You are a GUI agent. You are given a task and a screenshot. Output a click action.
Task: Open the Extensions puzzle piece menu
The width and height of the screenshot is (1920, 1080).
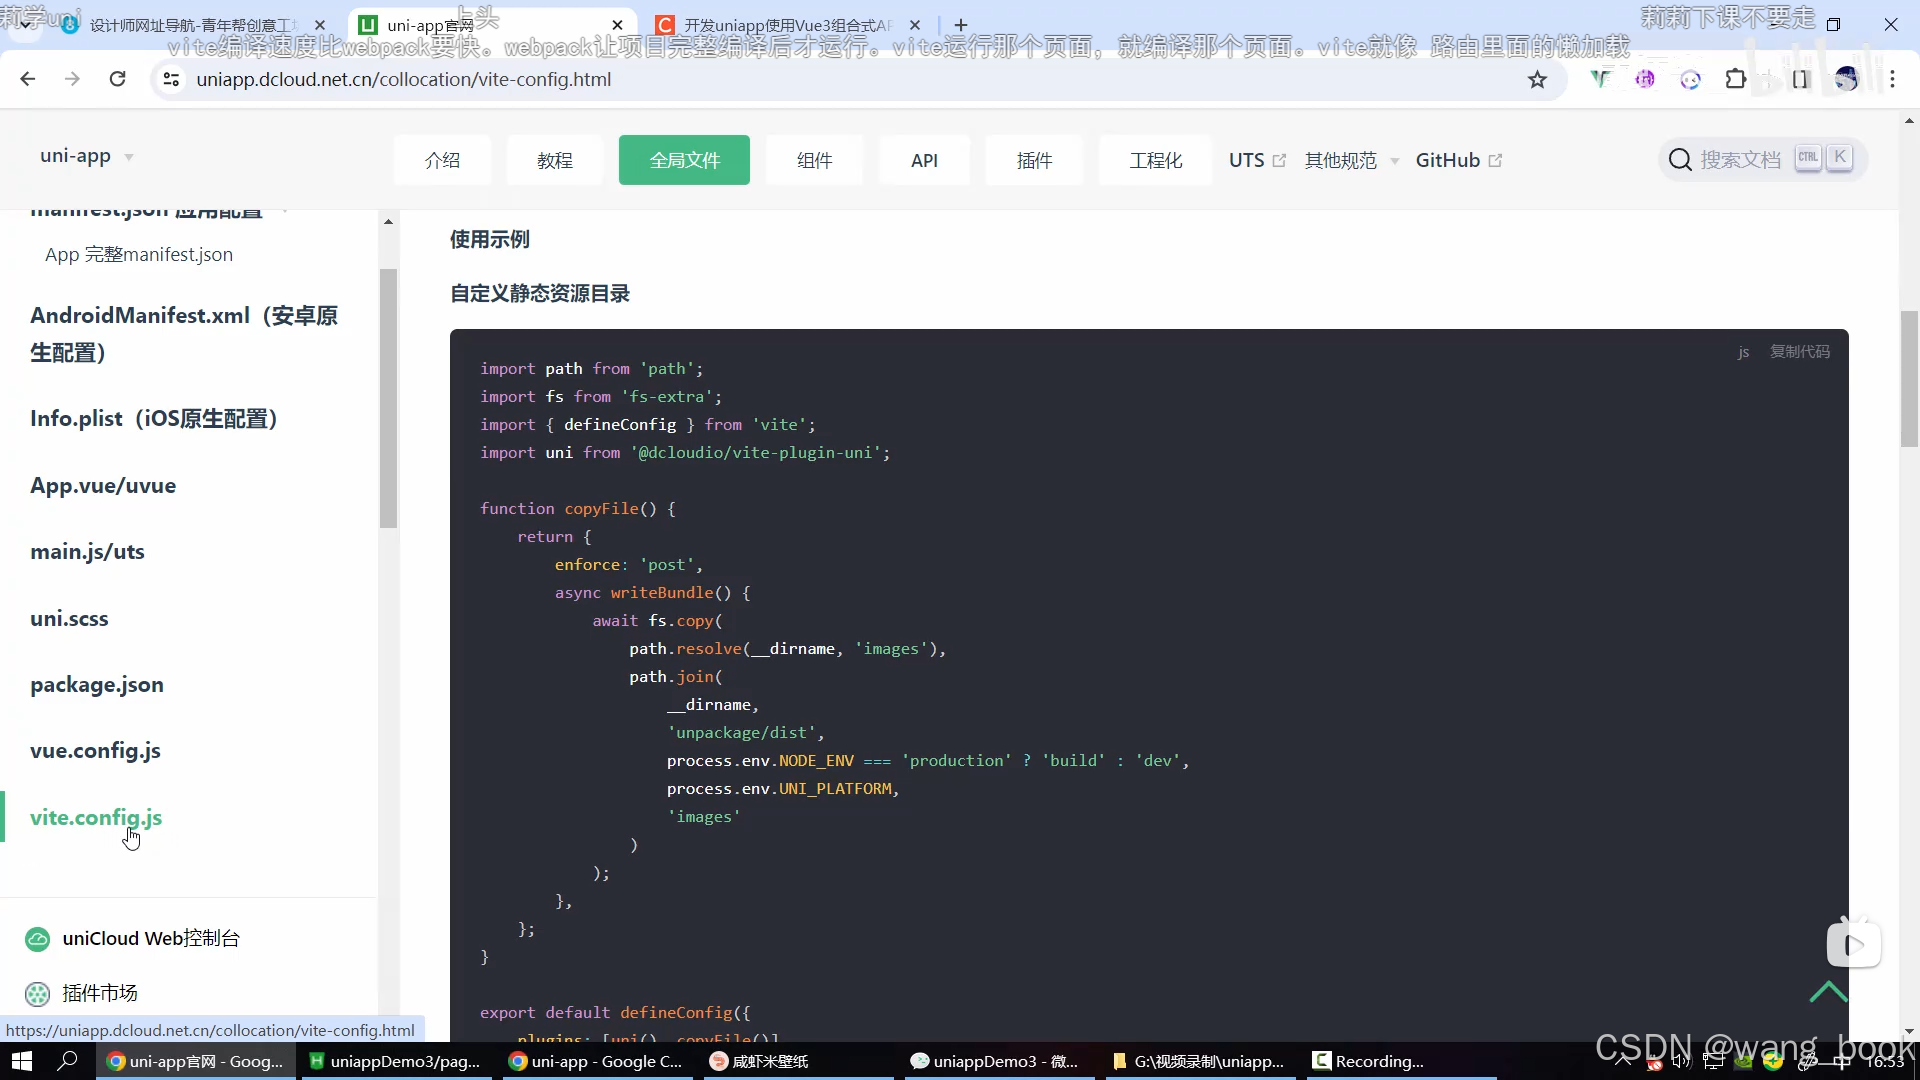click(1736, 79)
